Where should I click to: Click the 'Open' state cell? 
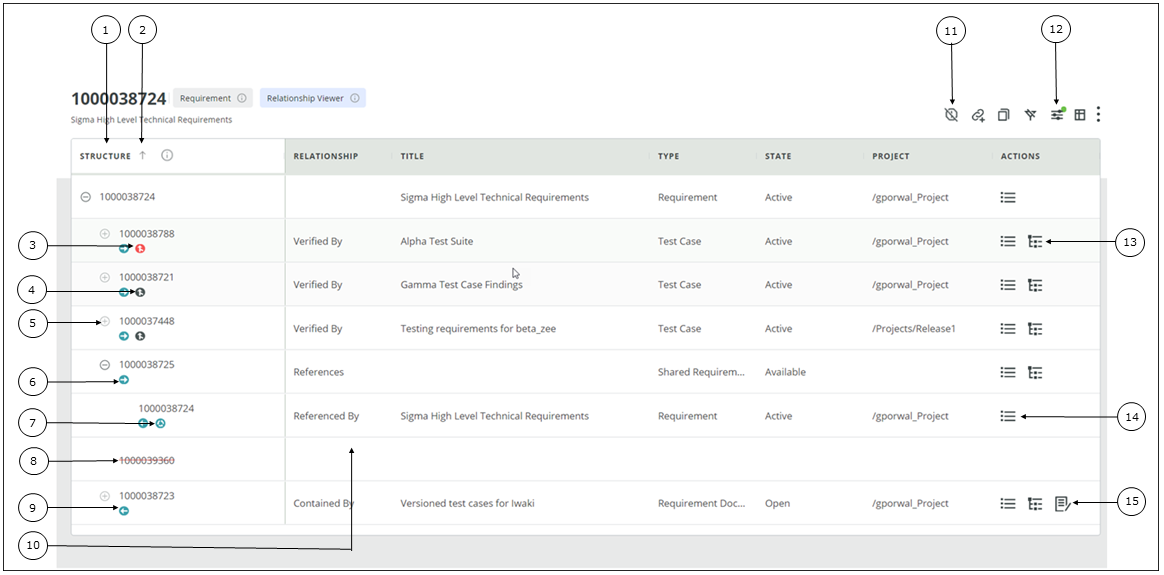pyautogui.click(x=777, y=503)
